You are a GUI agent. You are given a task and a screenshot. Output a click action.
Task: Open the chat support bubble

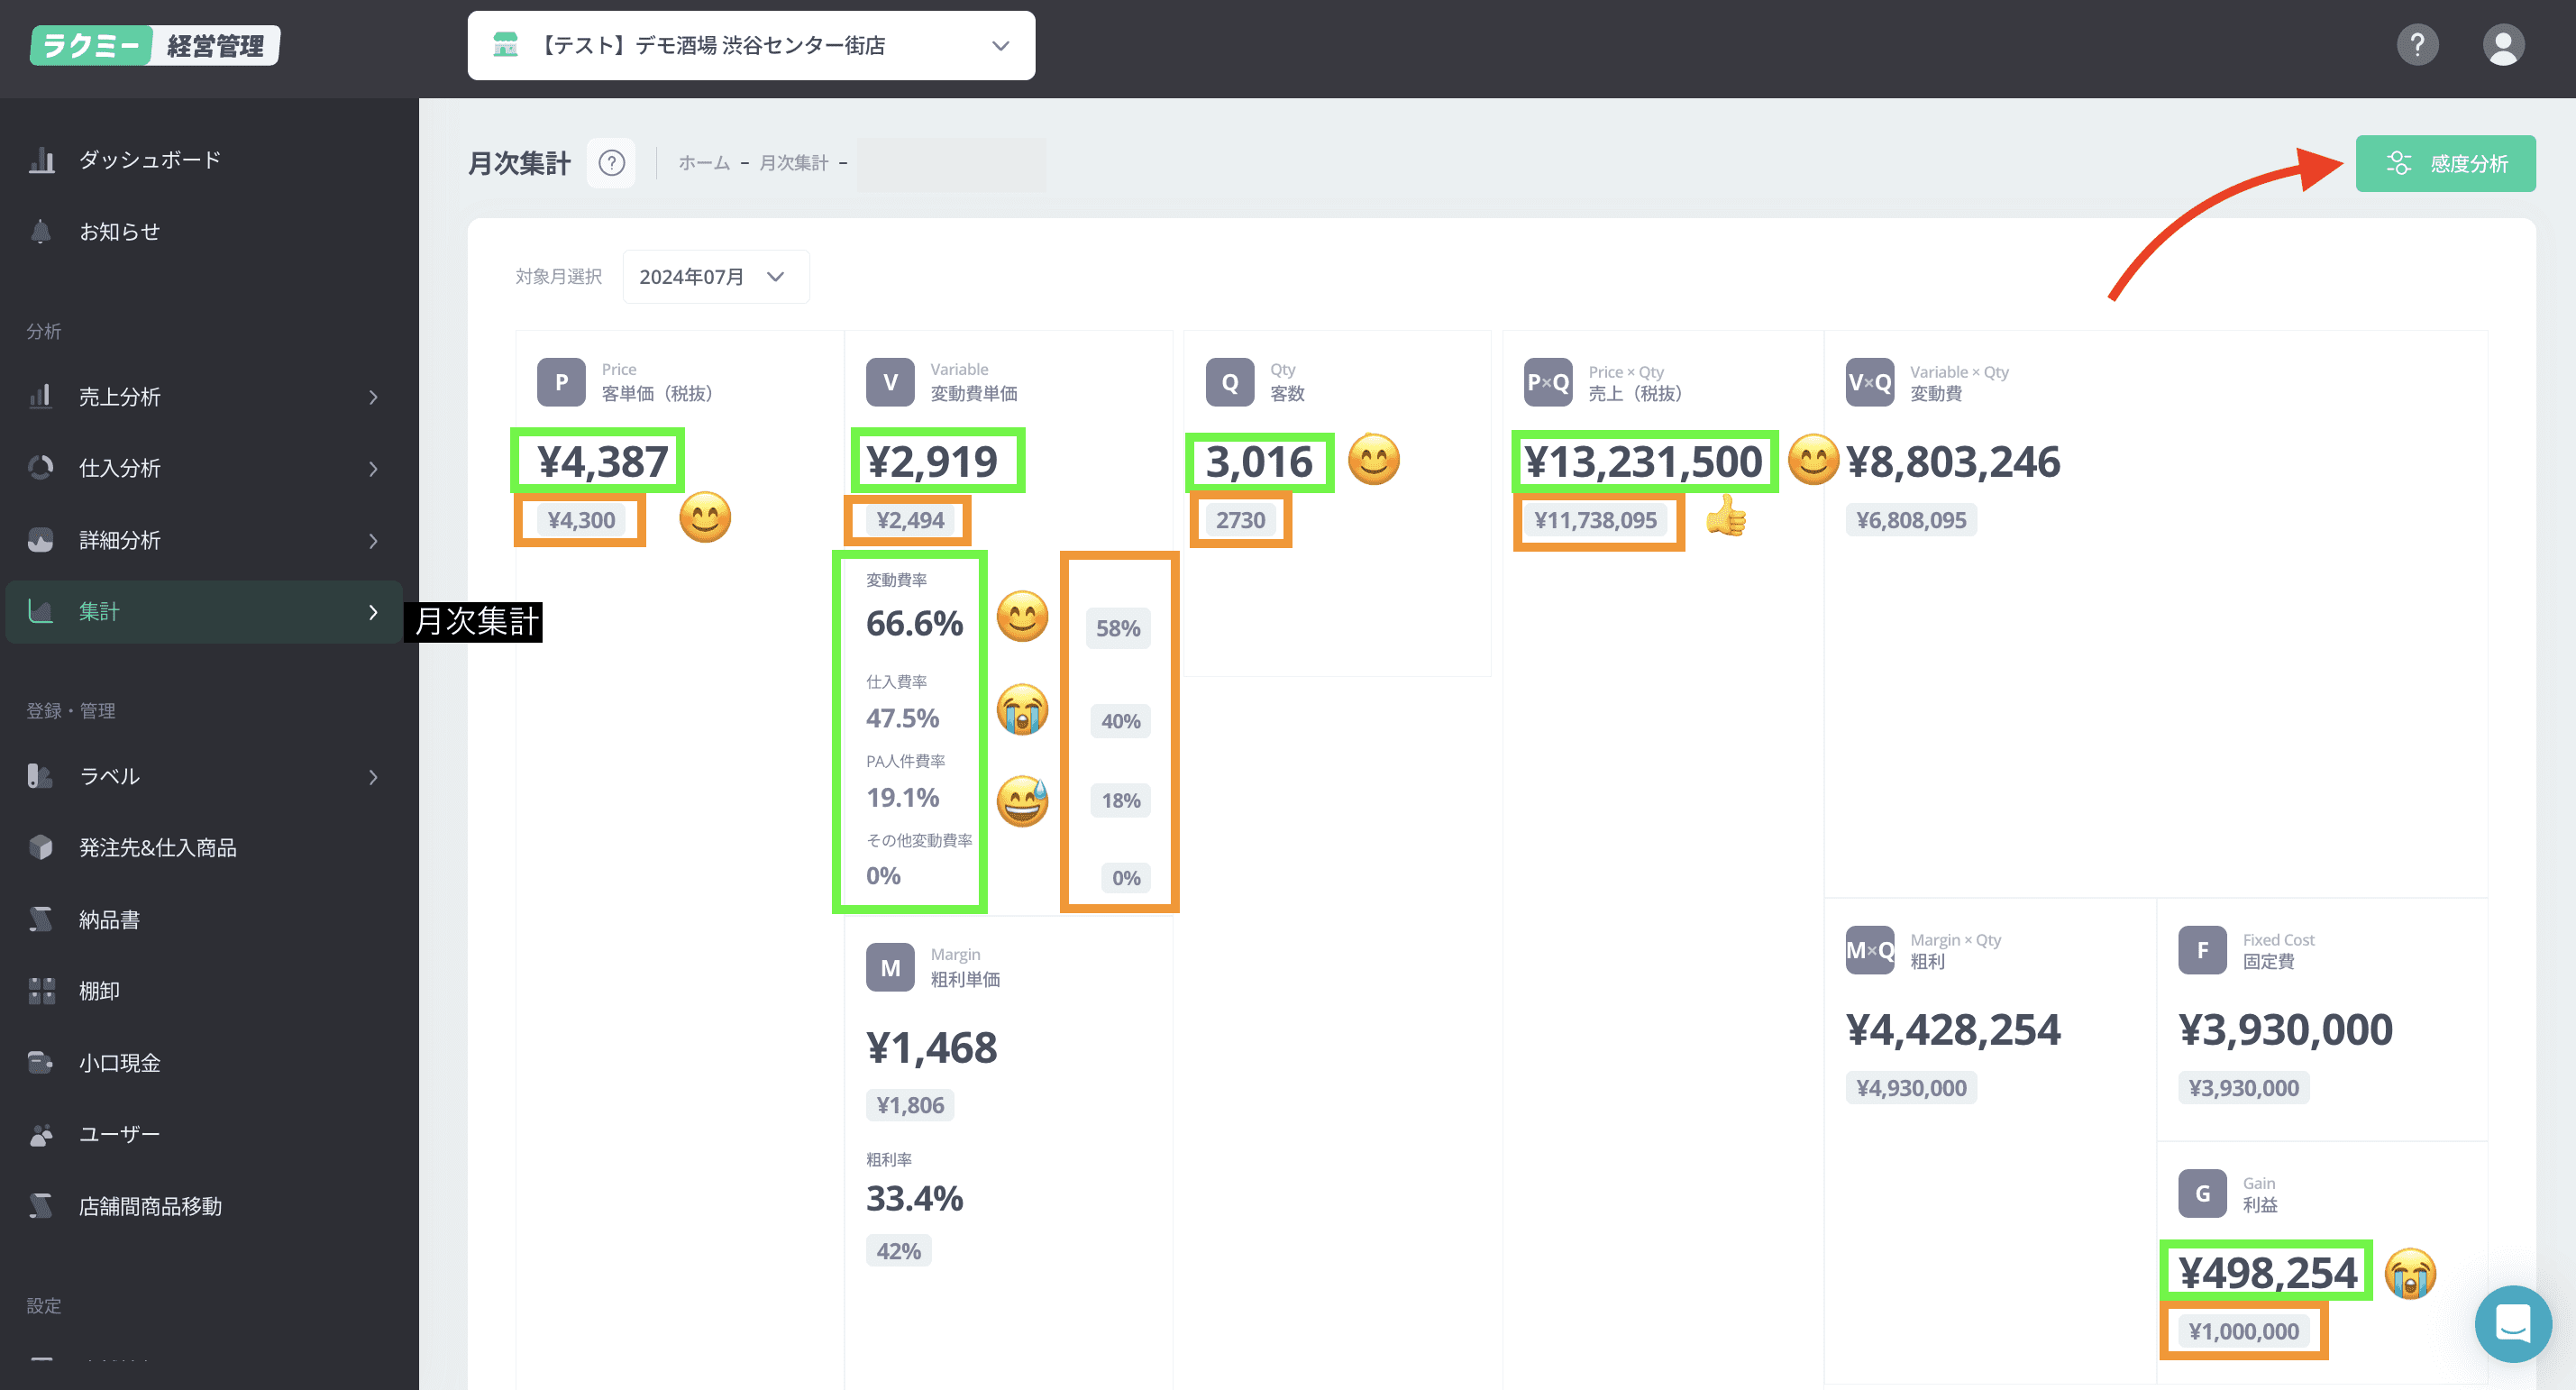(x=2511, y=1324)
